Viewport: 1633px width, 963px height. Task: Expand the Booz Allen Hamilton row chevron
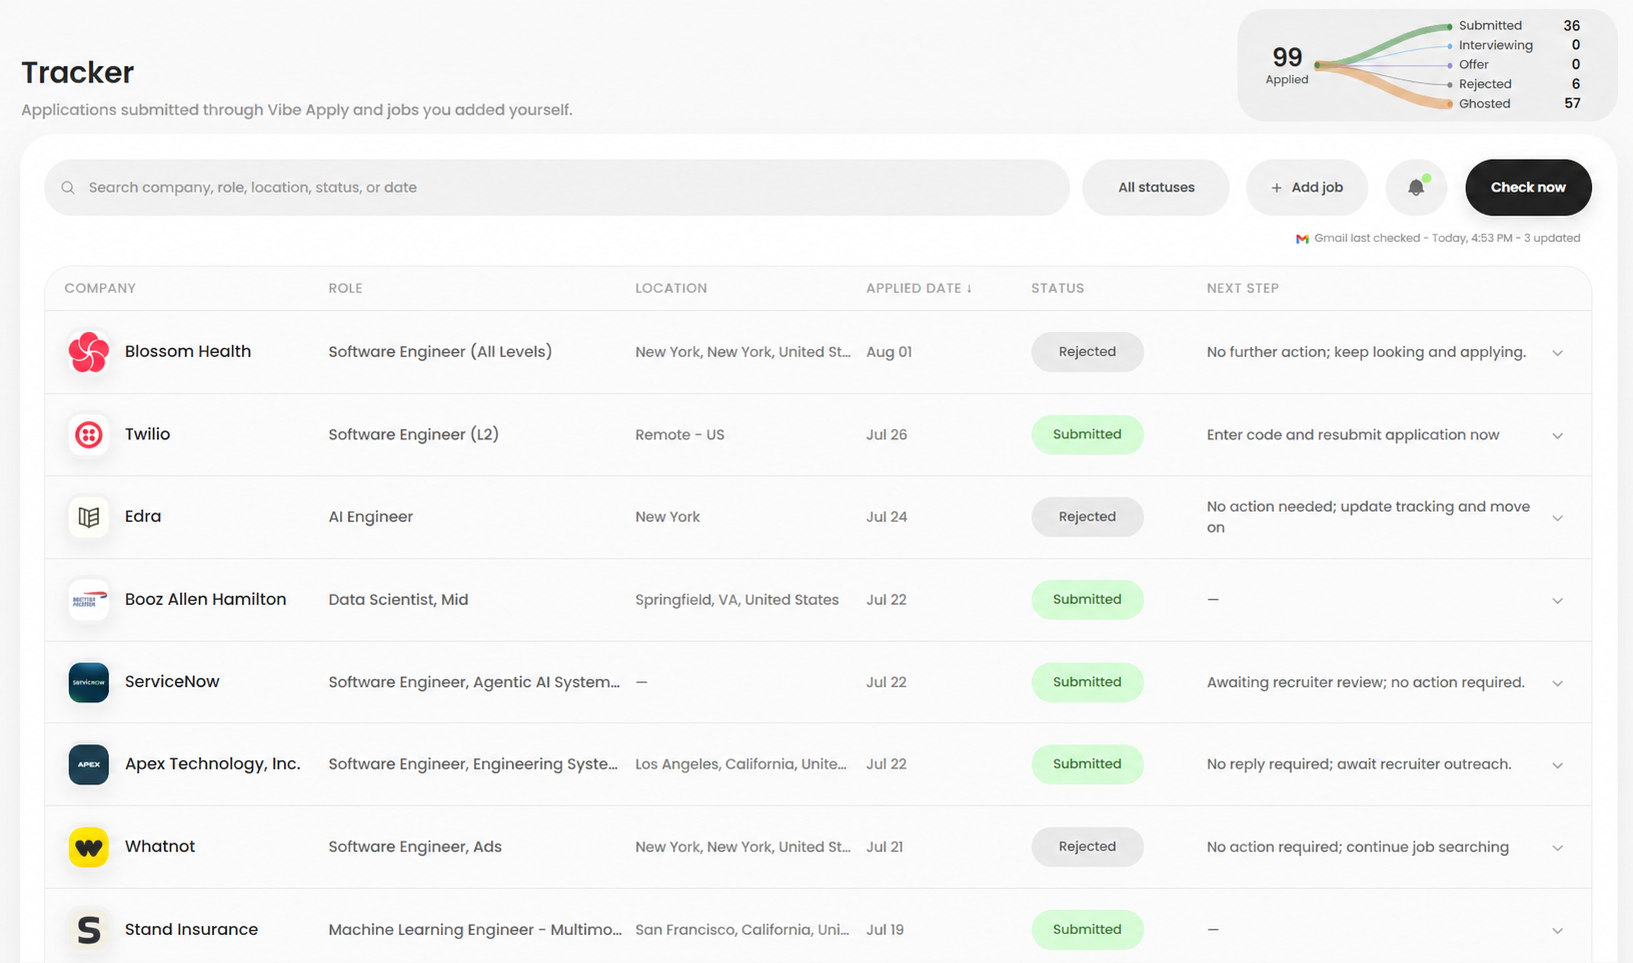click(1557, 601)
